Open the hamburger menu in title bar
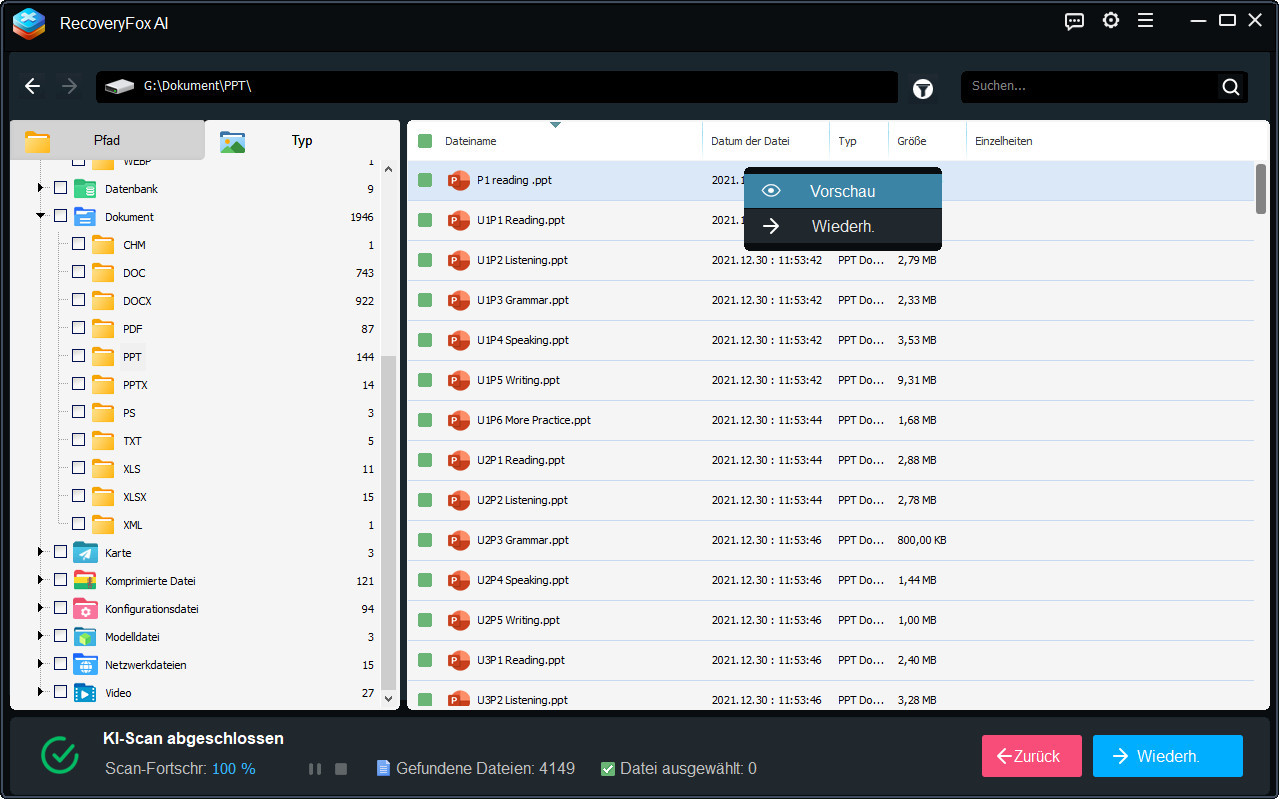This screenshot has width=1279, height=799. click(x=1146, y=21)
